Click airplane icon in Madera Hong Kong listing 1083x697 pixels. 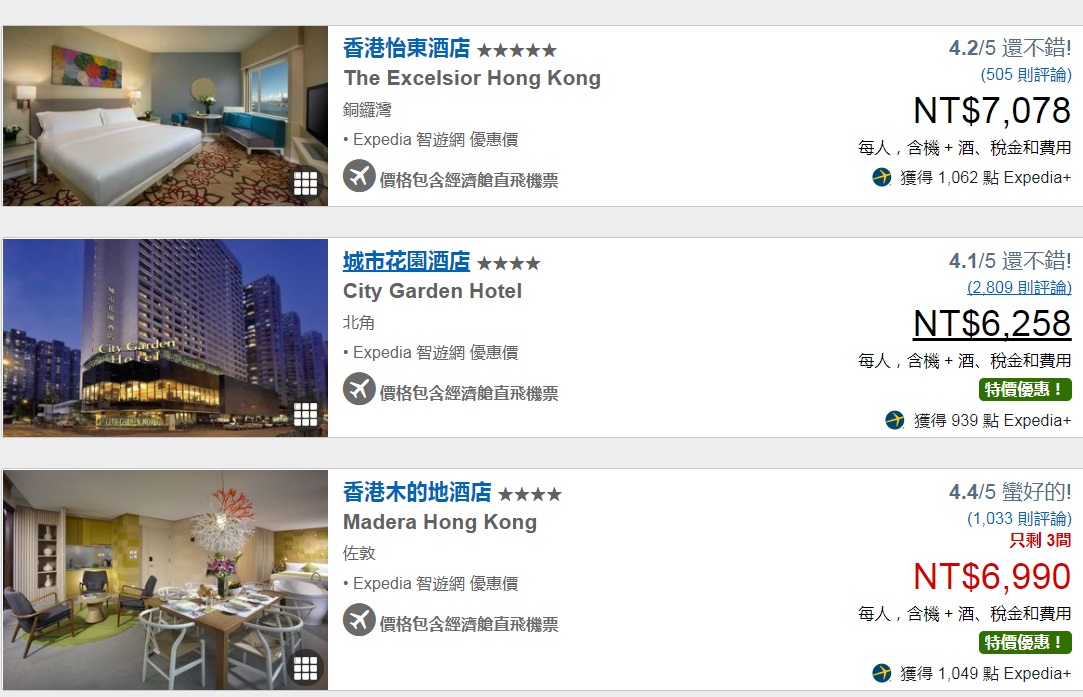(x=359, y=620)
